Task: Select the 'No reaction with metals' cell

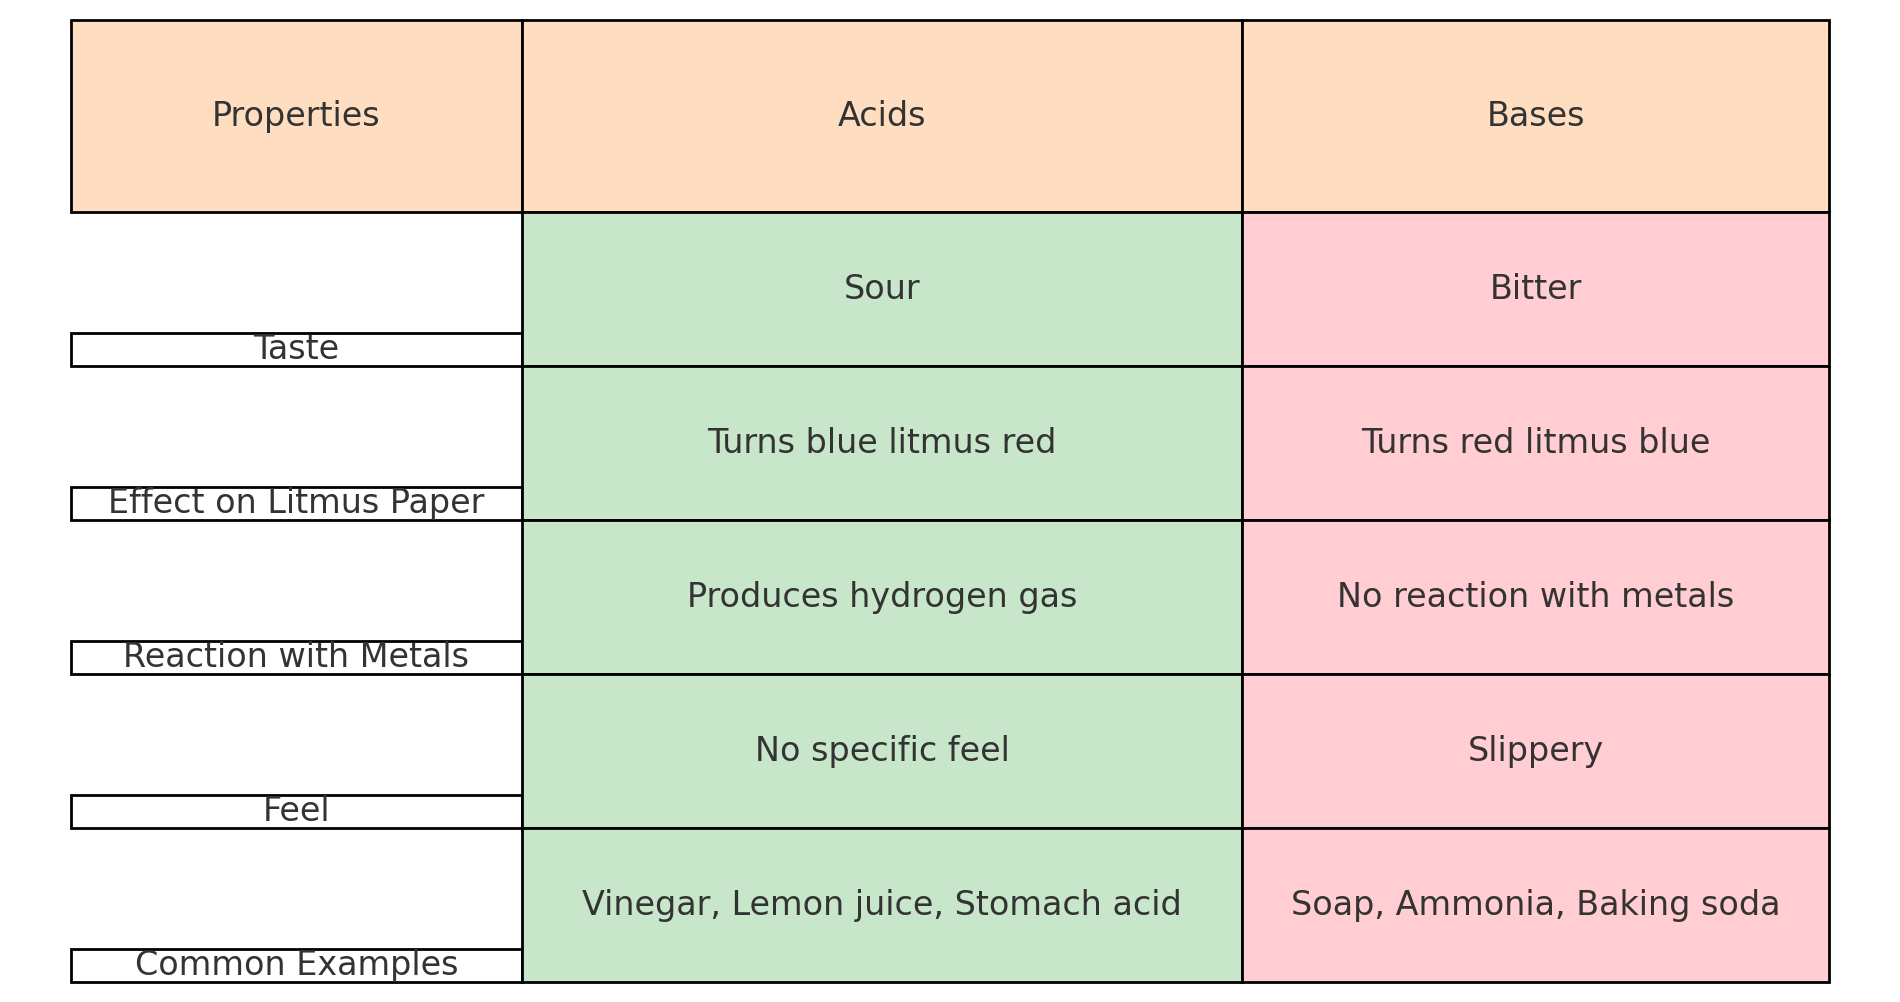Action: [x=1535, y=597]
